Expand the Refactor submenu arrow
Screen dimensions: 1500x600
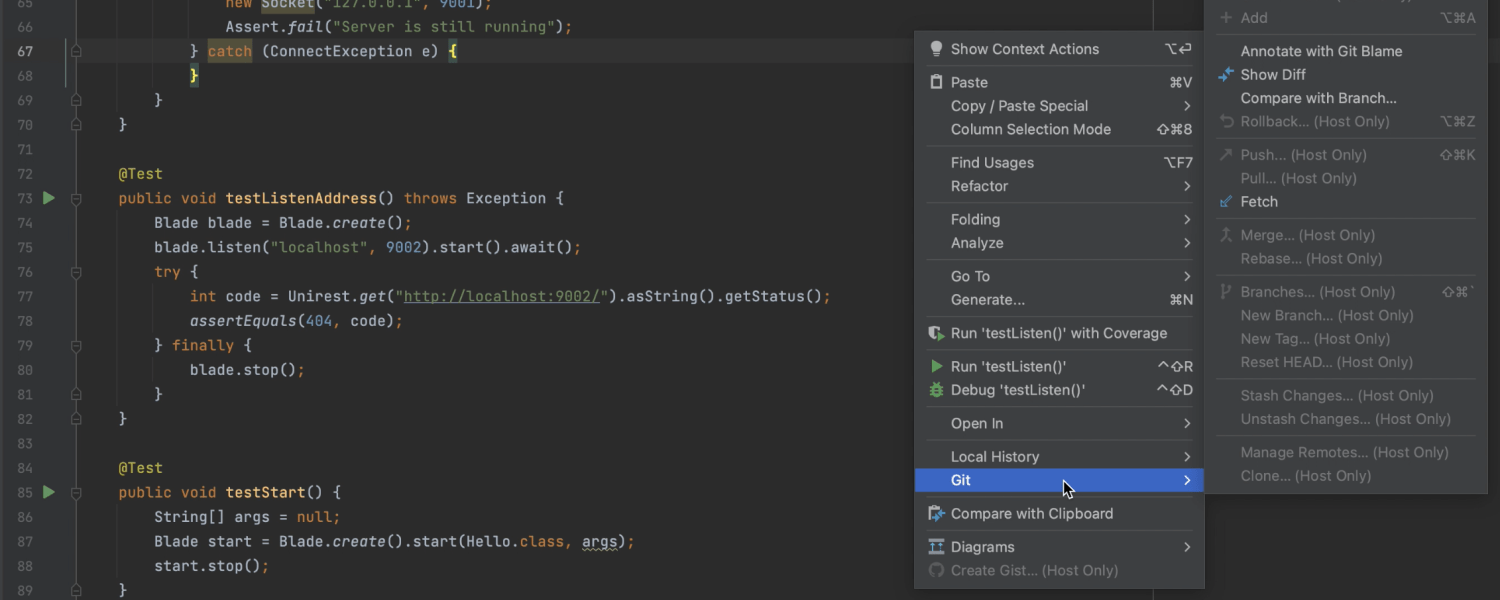click(x=1187, y=186)
